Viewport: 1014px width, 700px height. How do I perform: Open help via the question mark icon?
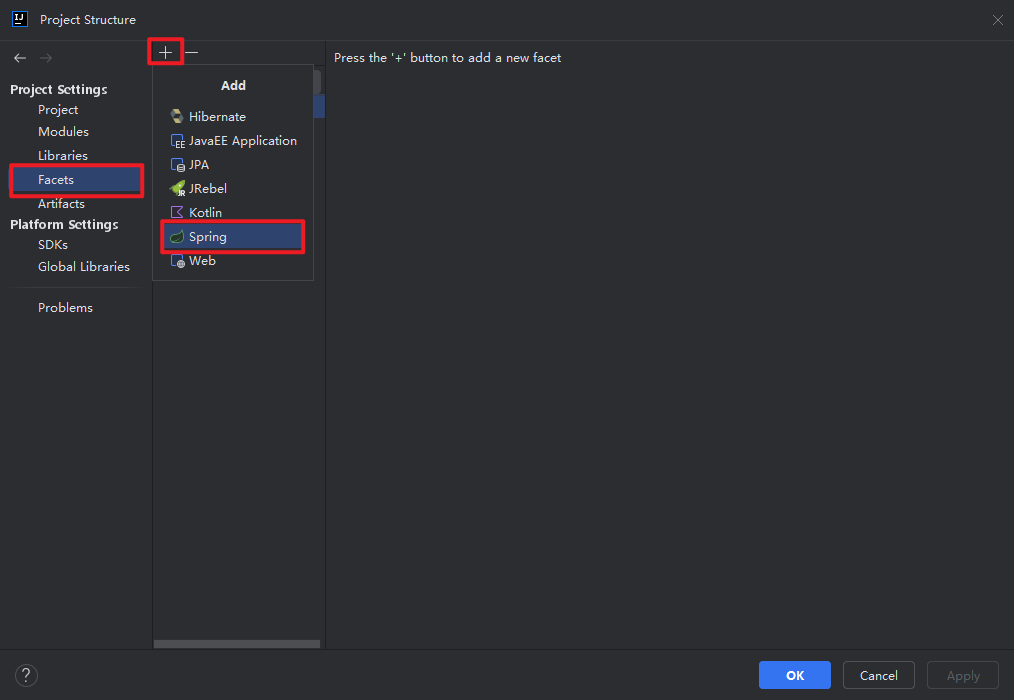(x=26, y=675)
